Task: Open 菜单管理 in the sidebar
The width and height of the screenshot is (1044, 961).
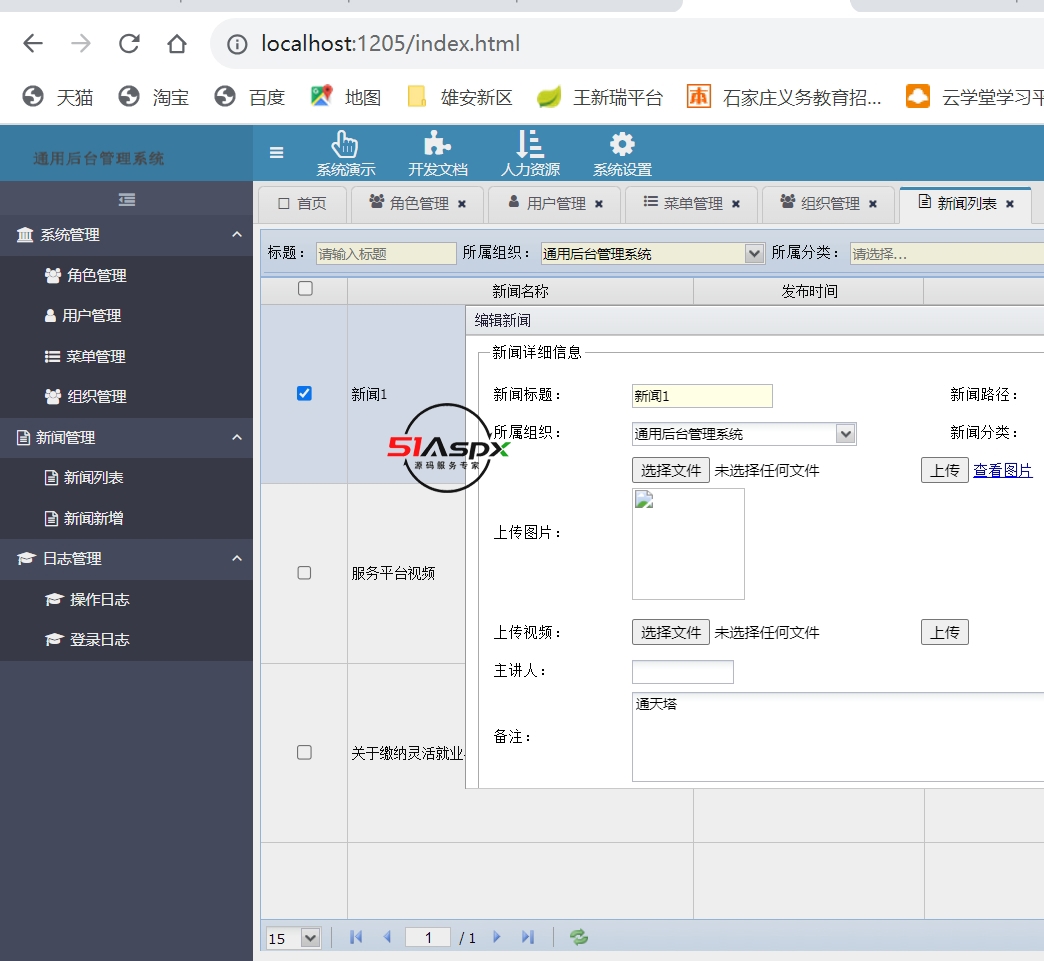Action: pos(127,356)
